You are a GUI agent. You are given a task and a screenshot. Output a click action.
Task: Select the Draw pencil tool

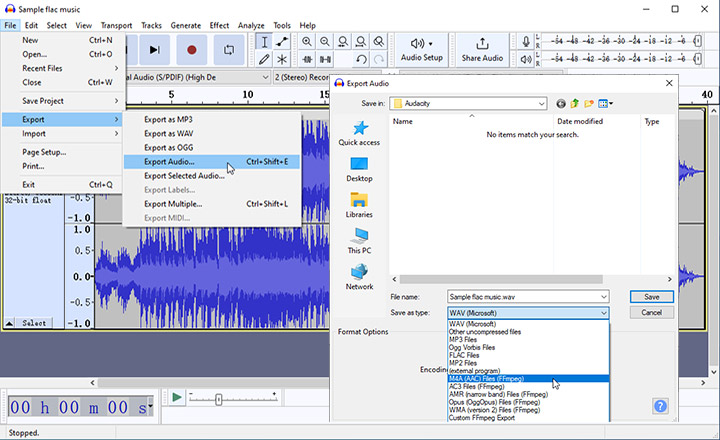click(x=263, y=60)
